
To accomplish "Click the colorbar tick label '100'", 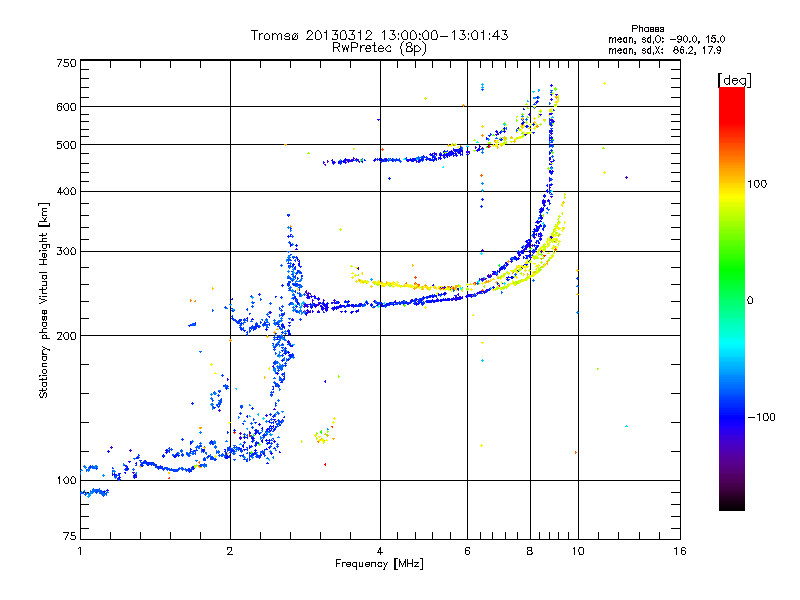I will tap(757, 184).
